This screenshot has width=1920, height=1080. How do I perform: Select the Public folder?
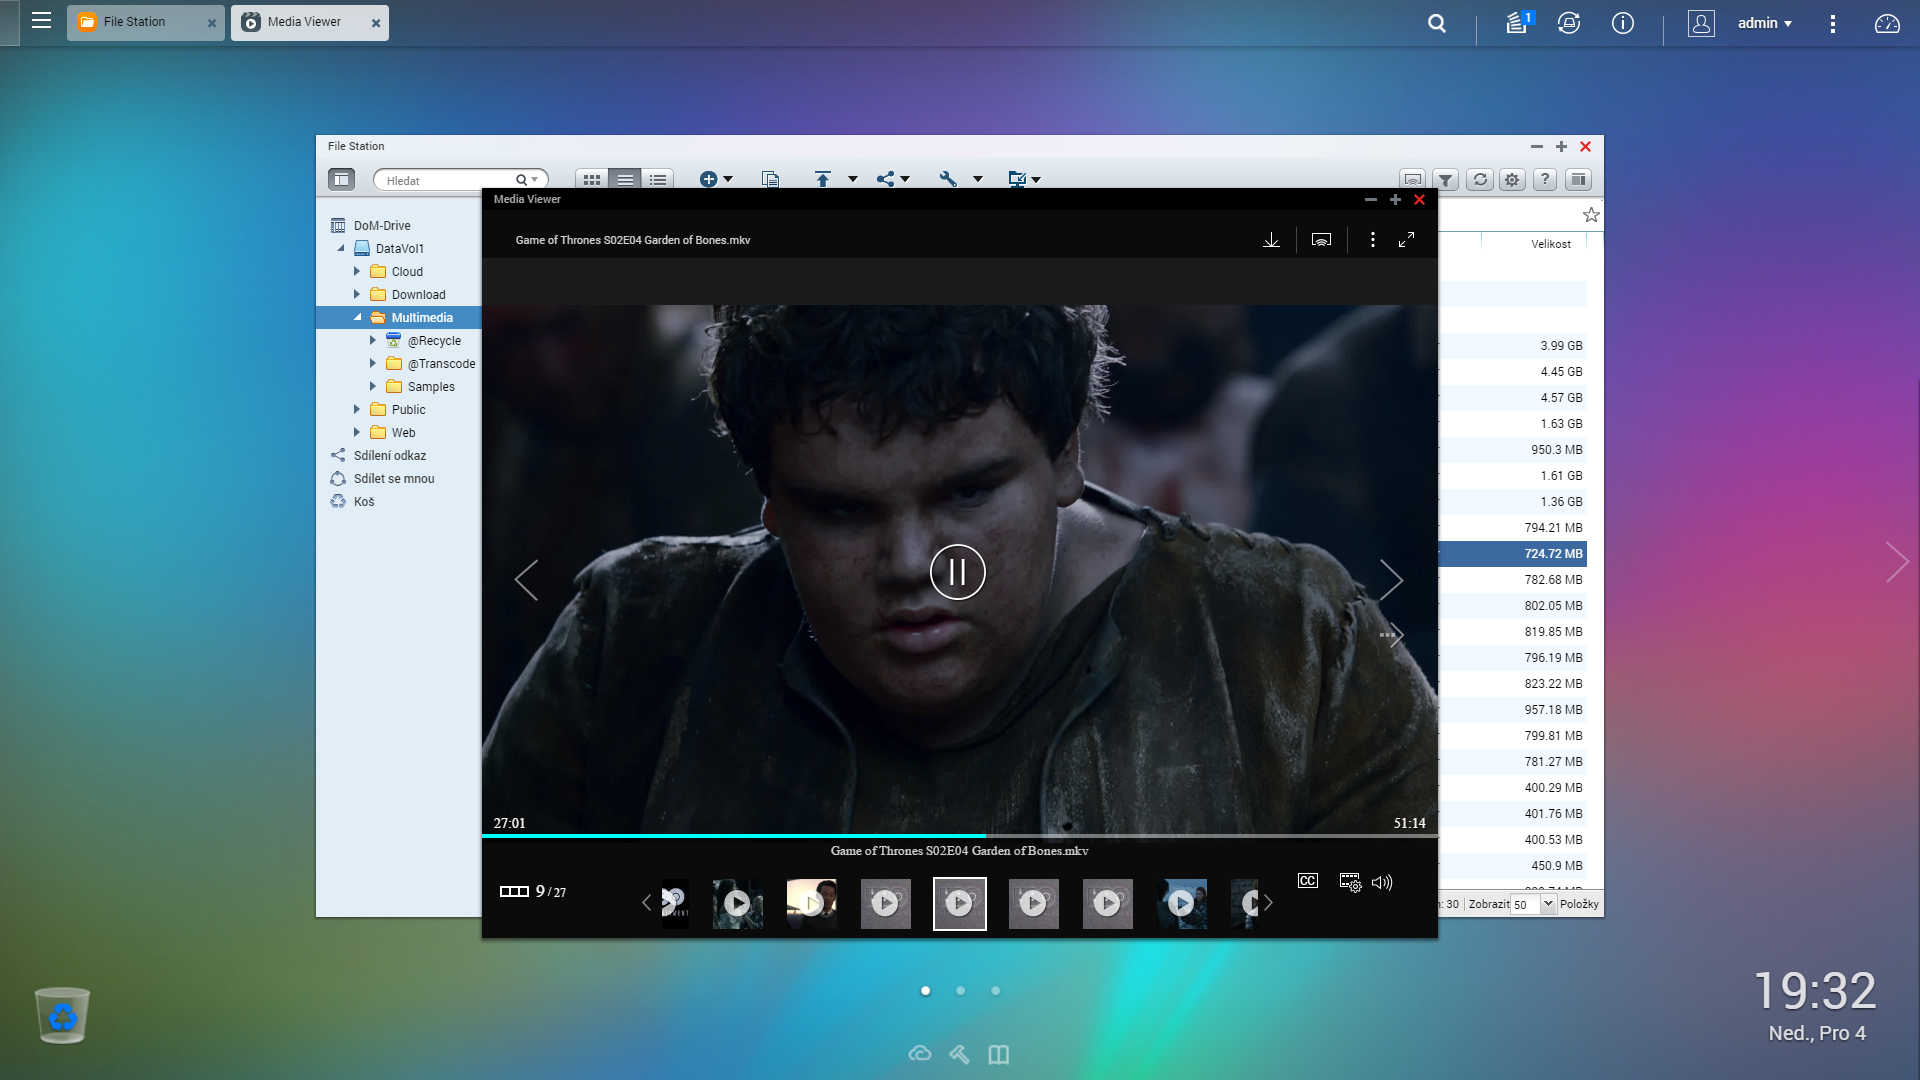click(408, 409)
